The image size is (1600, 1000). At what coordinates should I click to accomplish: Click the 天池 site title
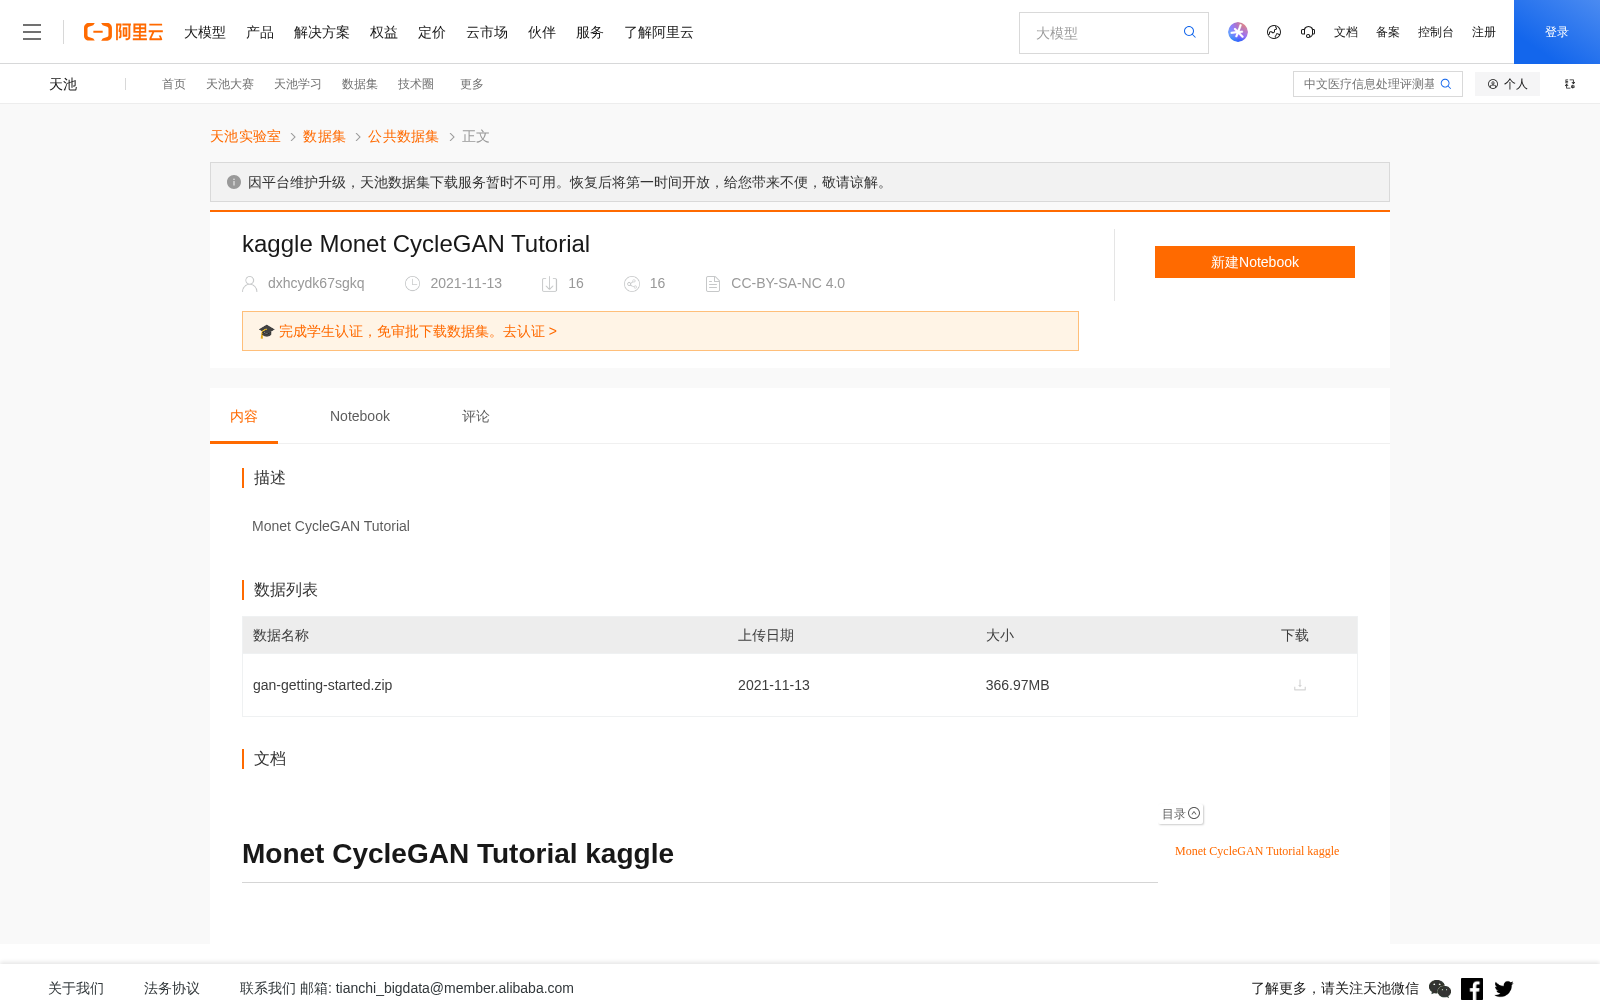63,84
